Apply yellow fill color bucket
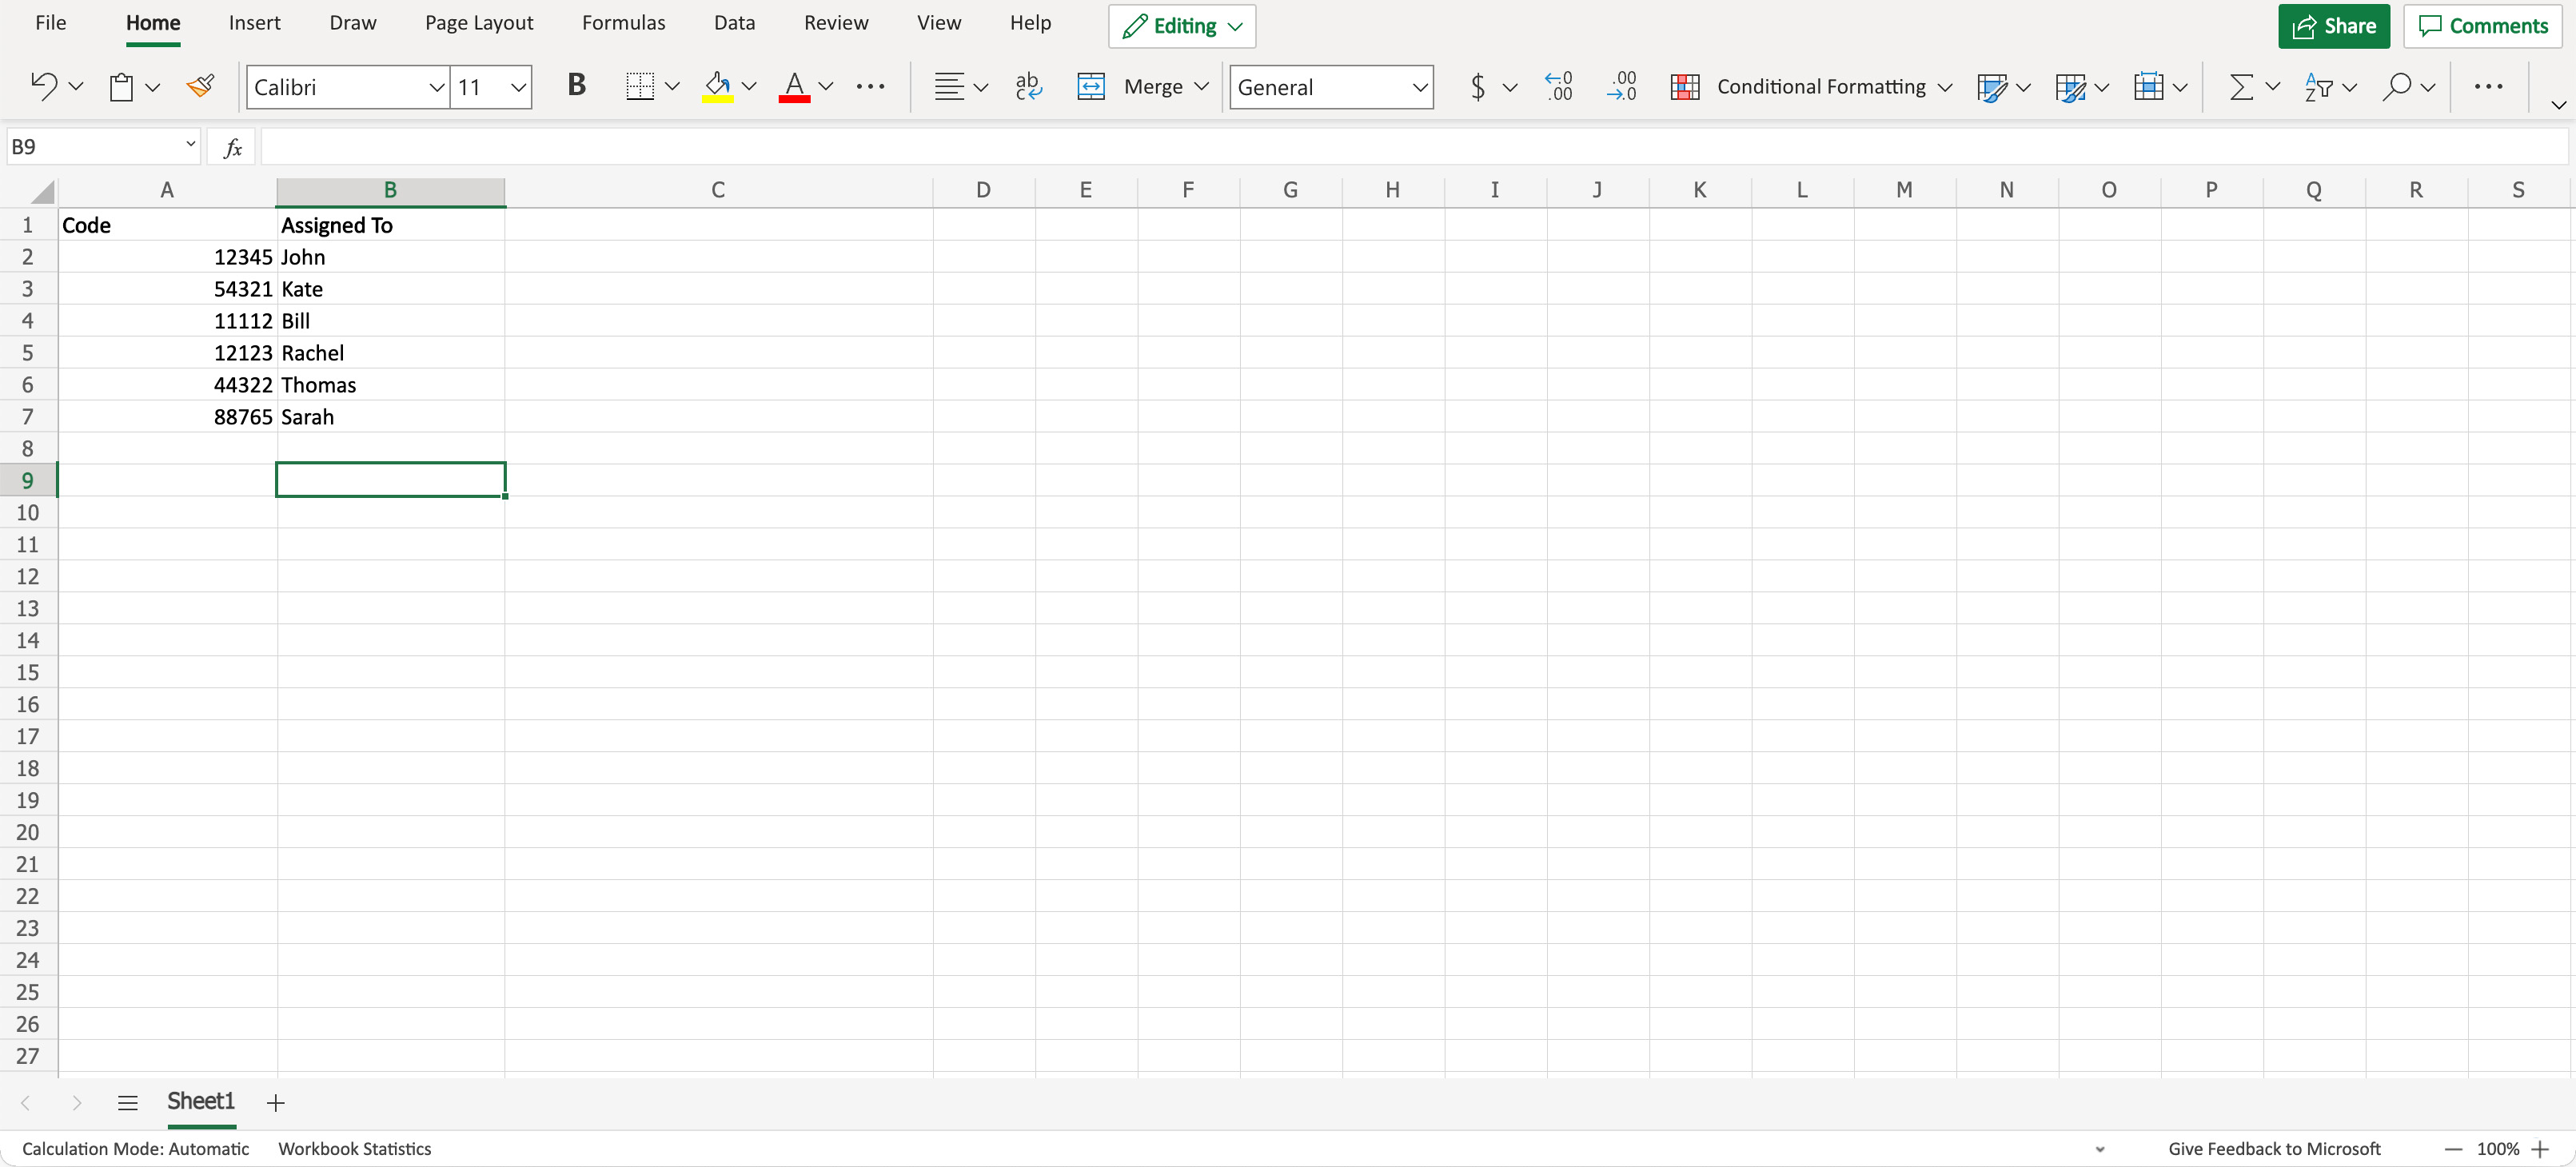Image resolution: width=2576 pixels, height=1167 pixels. point(717,86)
